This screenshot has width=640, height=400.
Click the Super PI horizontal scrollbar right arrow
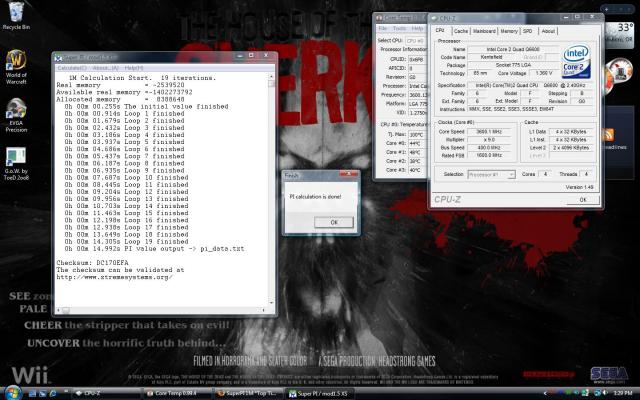click(264, 310)
